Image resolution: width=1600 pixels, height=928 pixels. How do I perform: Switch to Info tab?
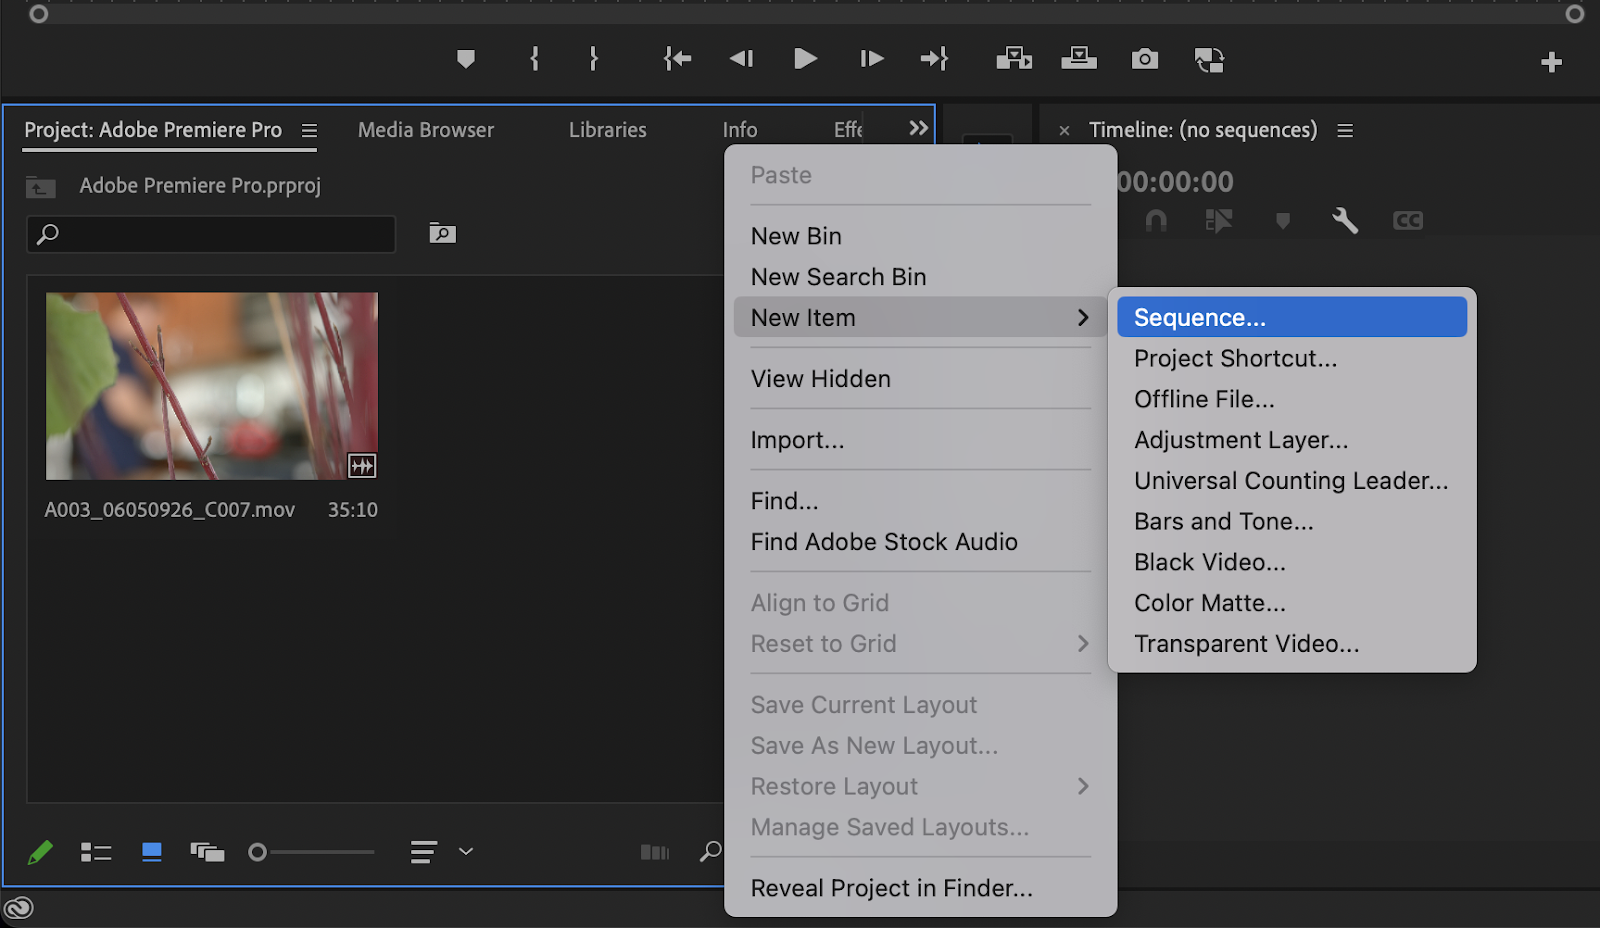740,130
